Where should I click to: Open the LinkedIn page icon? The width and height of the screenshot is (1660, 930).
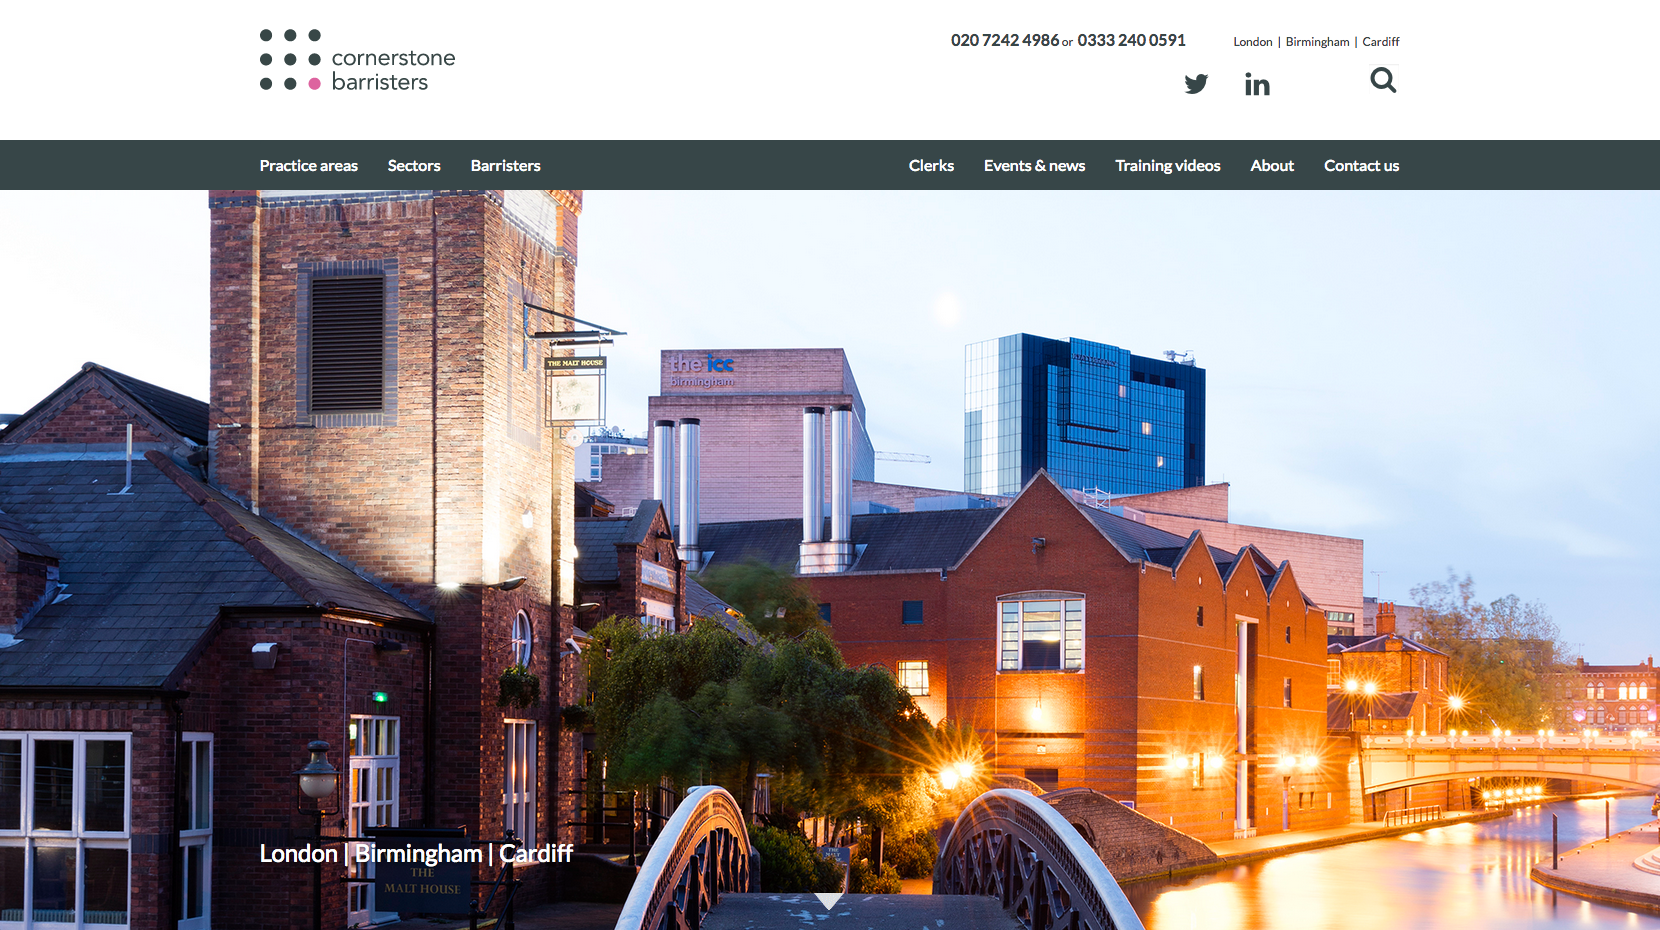(x=1257, y=84)
